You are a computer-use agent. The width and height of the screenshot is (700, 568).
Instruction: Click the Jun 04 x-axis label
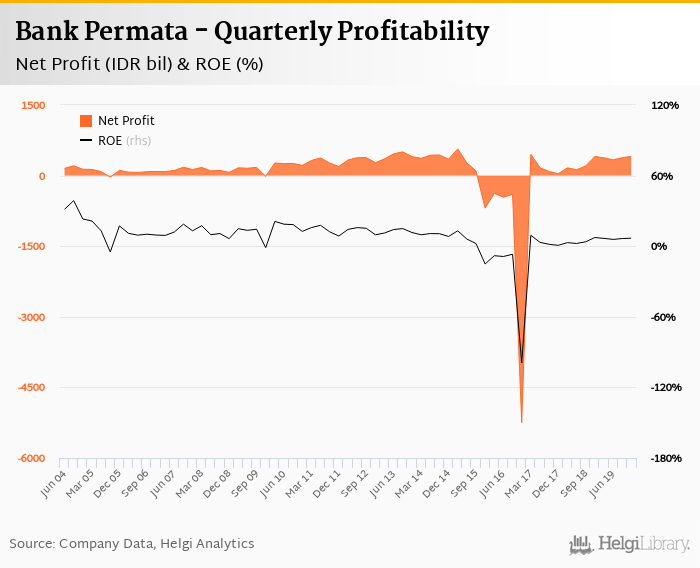[x=52, y=480]
